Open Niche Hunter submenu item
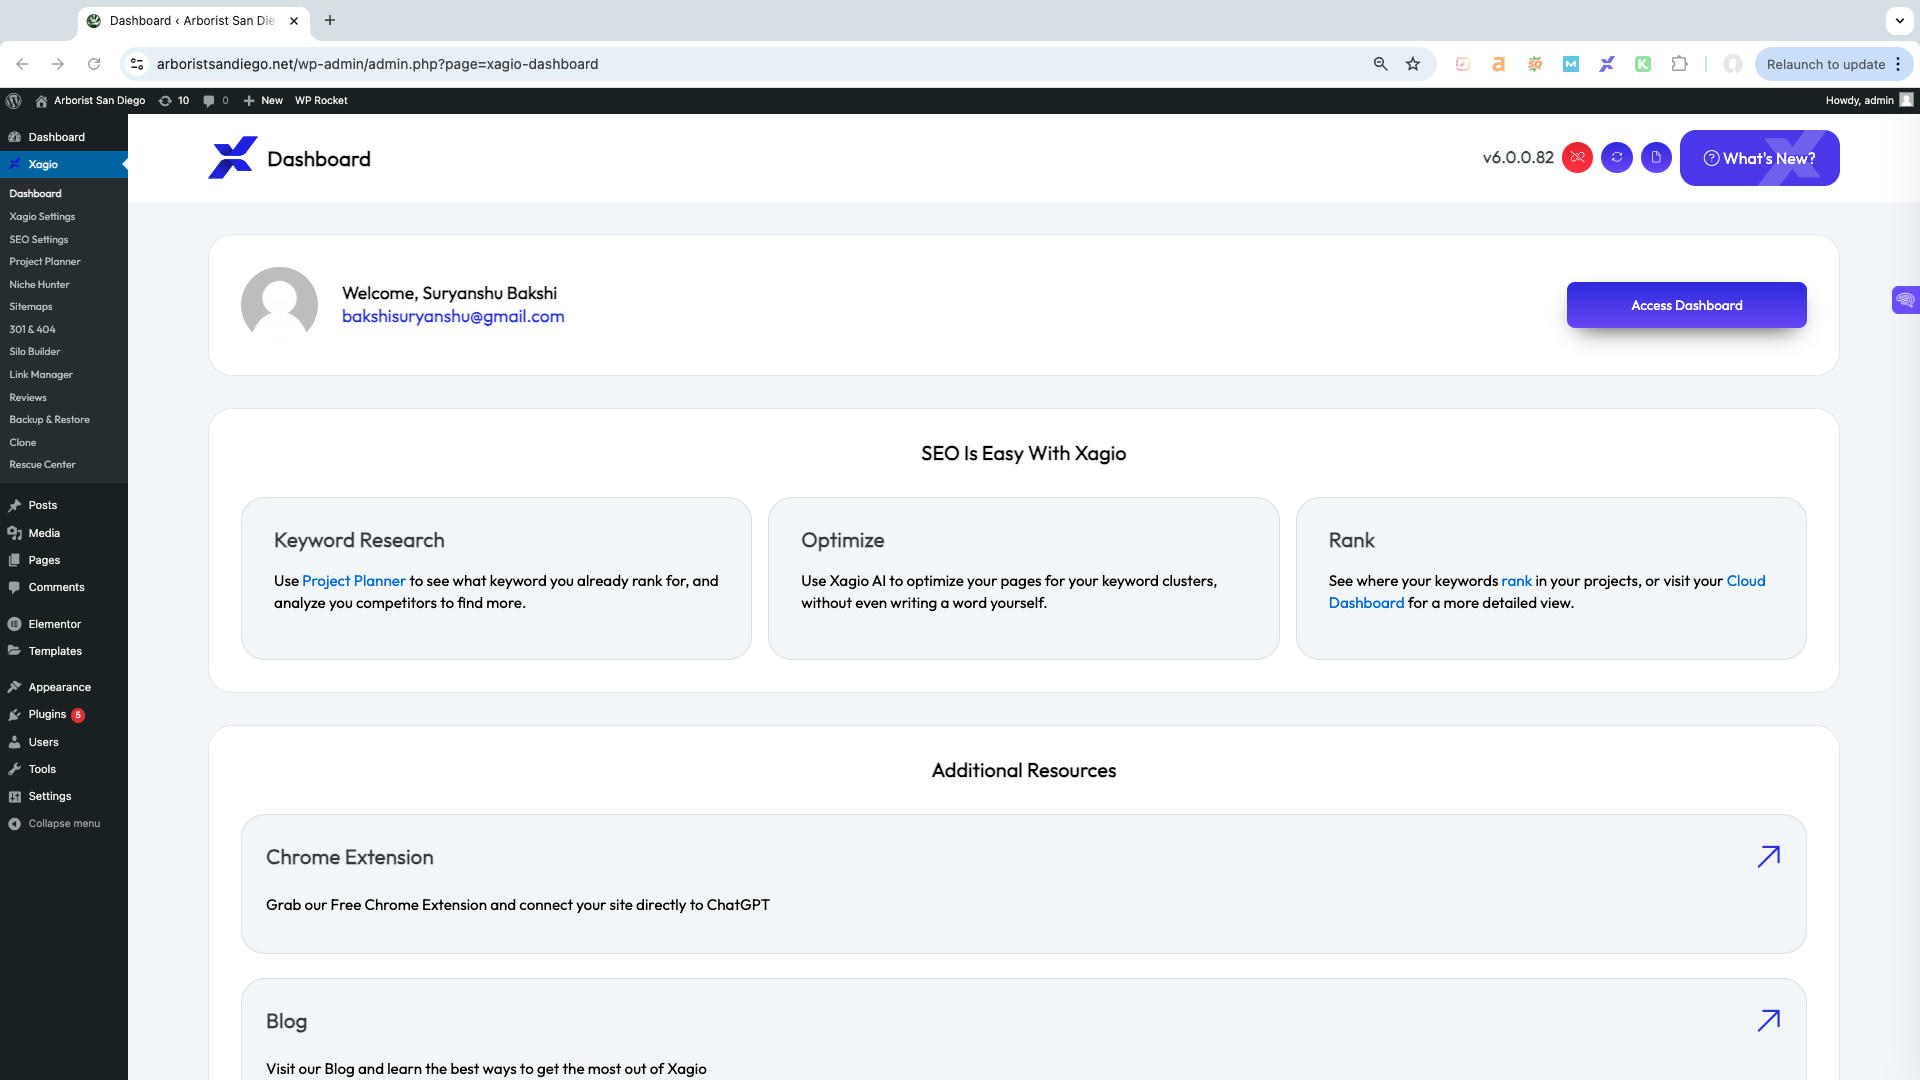The image size is (1920, 1080). pyautogui.click(x=39, y=285)
